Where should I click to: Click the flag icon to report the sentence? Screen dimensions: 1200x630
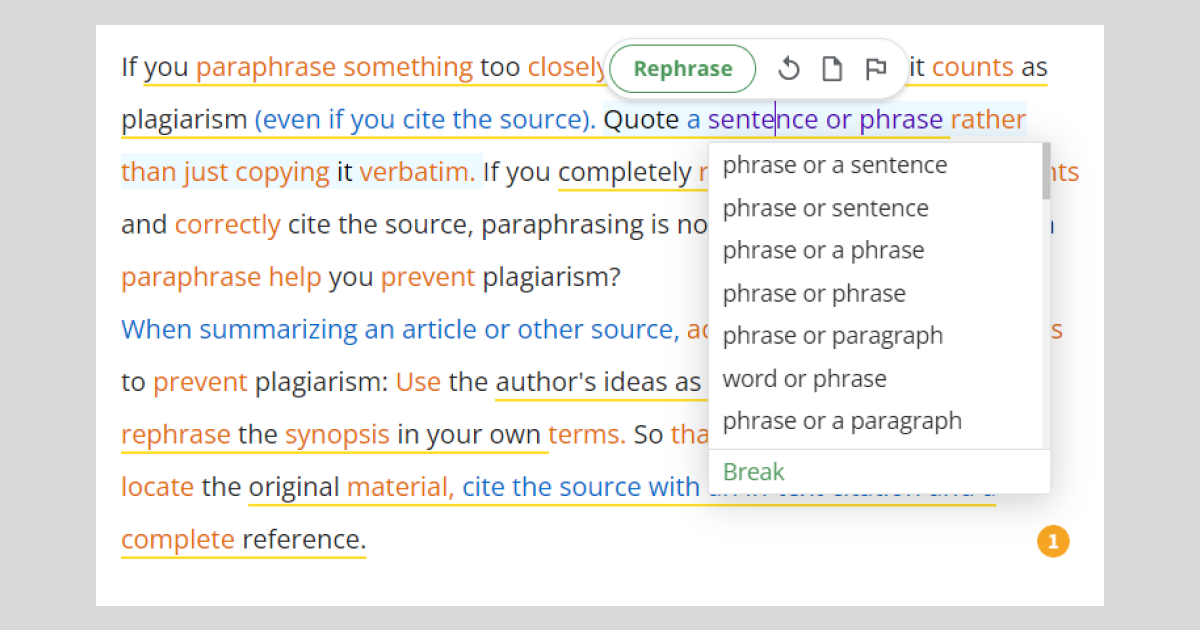coord(875,69)
